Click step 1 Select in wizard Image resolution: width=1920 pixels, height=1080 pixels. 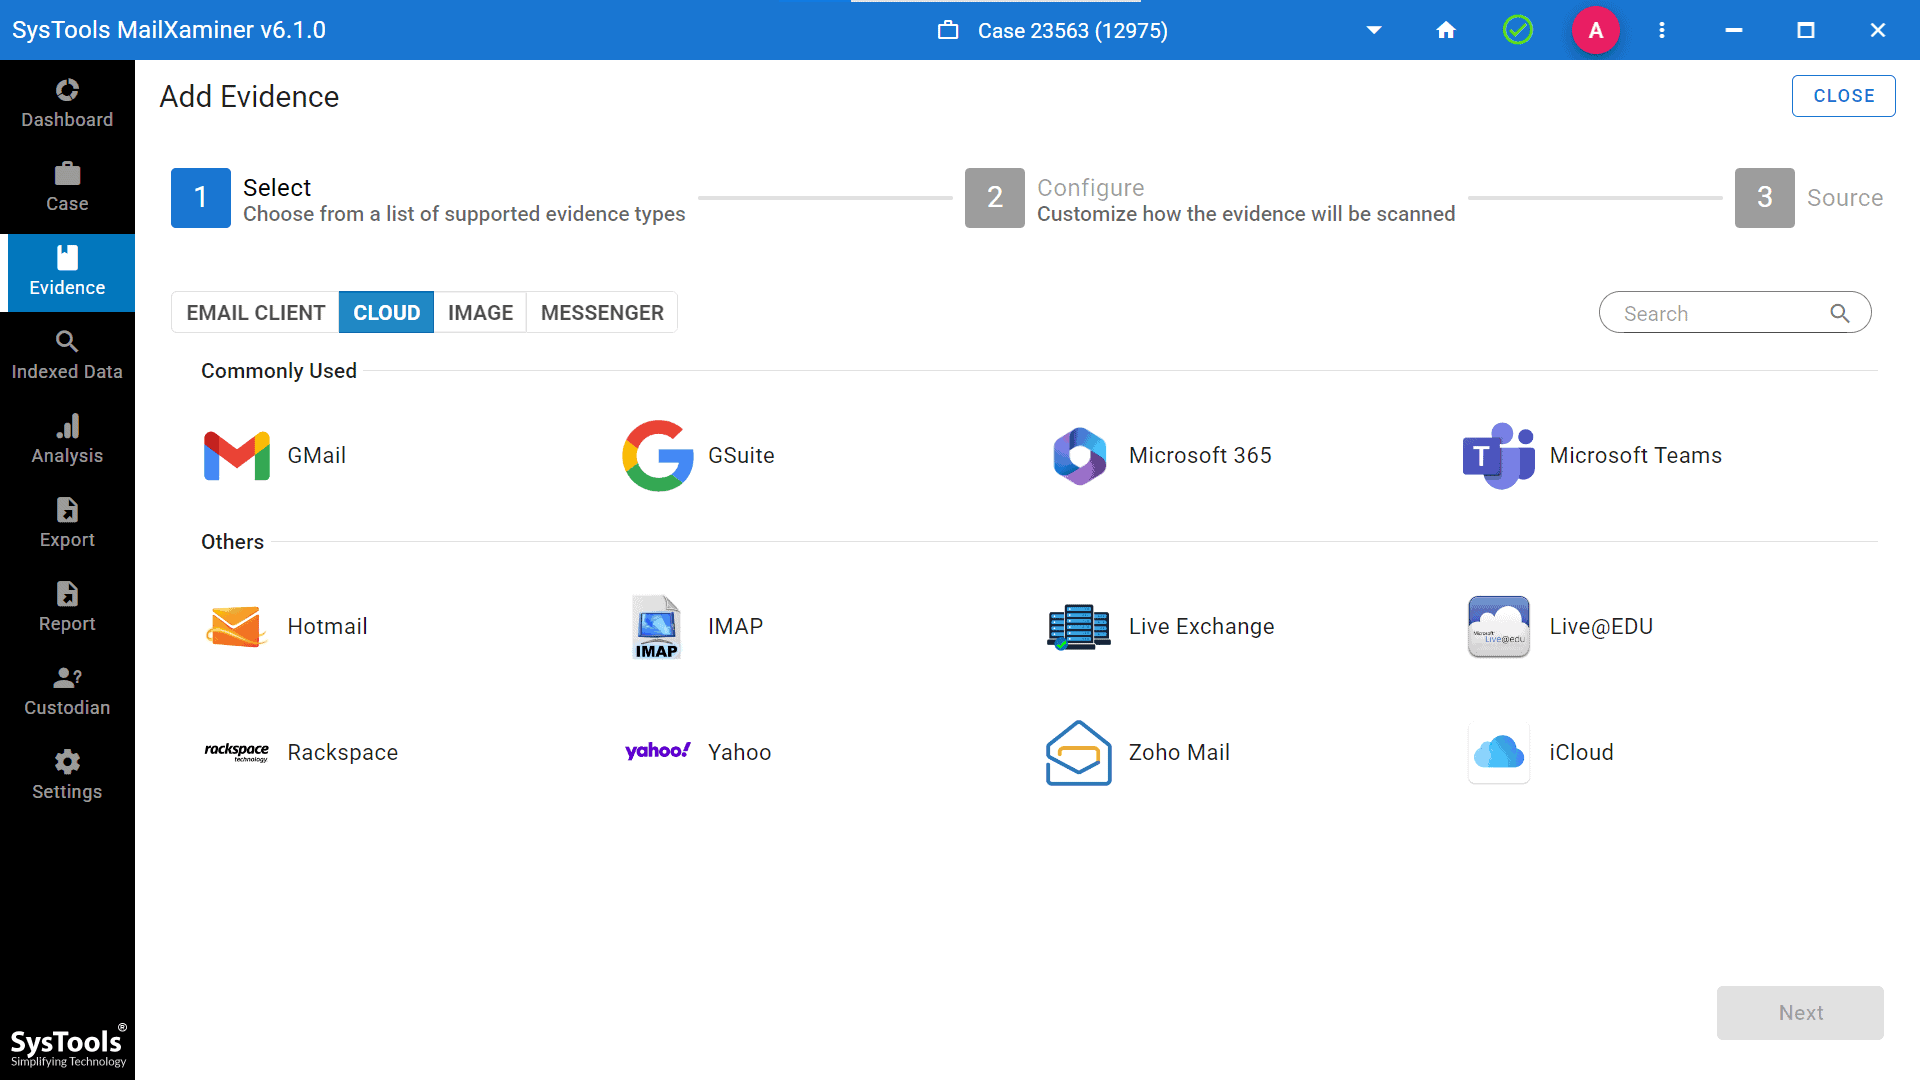tap(428, 198)
